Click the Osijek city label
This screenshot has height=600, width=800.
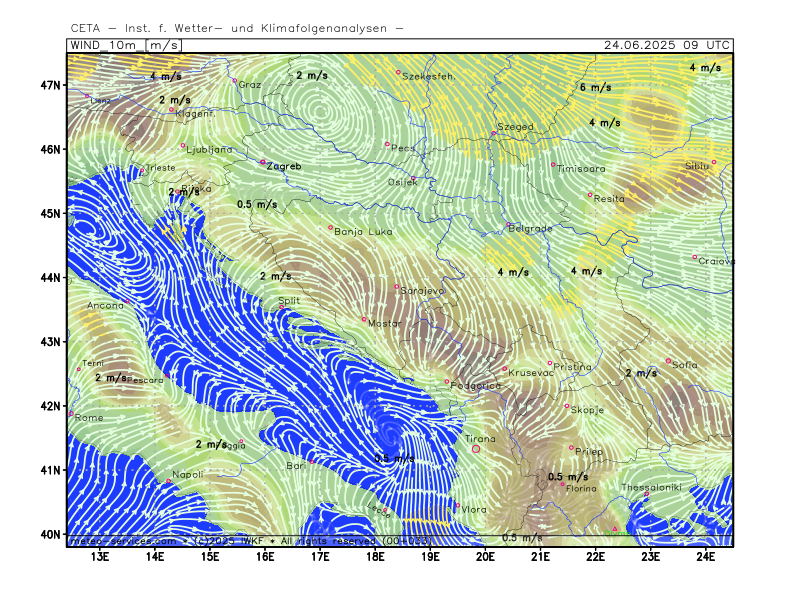pyautogui.click(x=403, y=182)
